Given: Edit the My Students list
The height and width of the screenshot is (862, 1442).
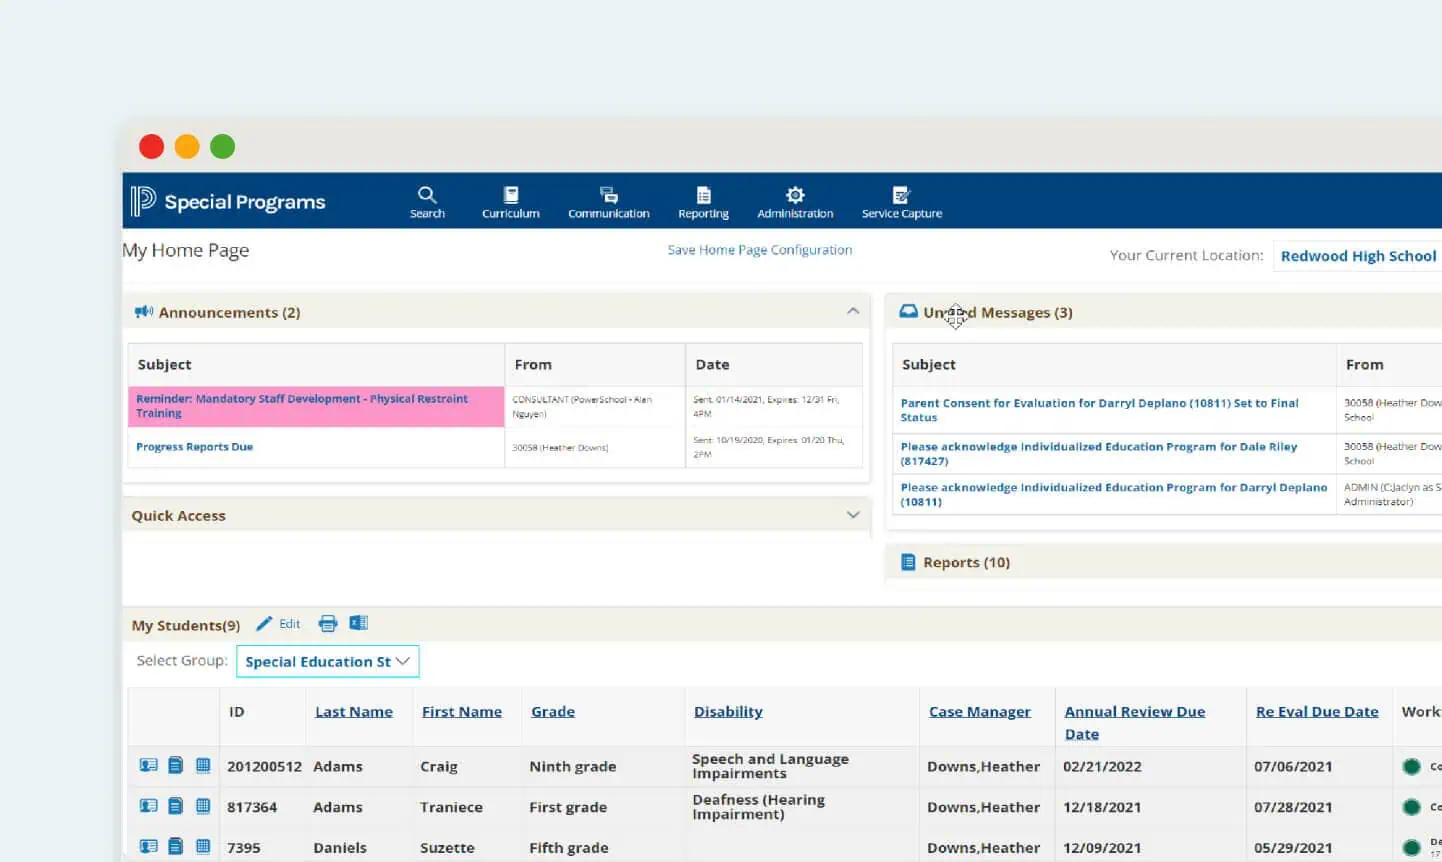Looking at the screenshot, I should 279,623.
